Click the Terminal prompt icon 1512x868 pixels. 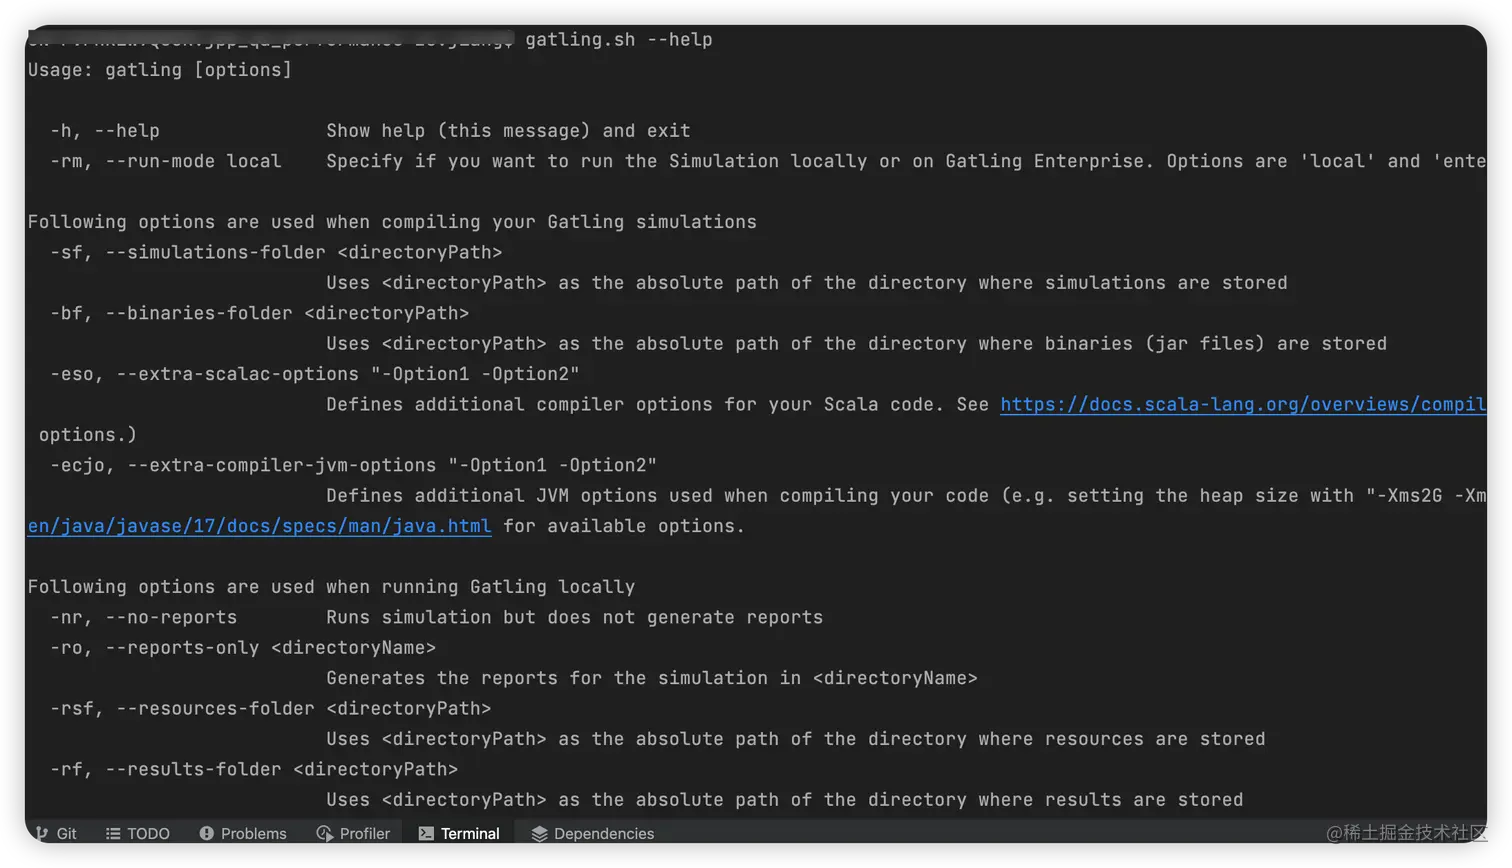(426, 833)
